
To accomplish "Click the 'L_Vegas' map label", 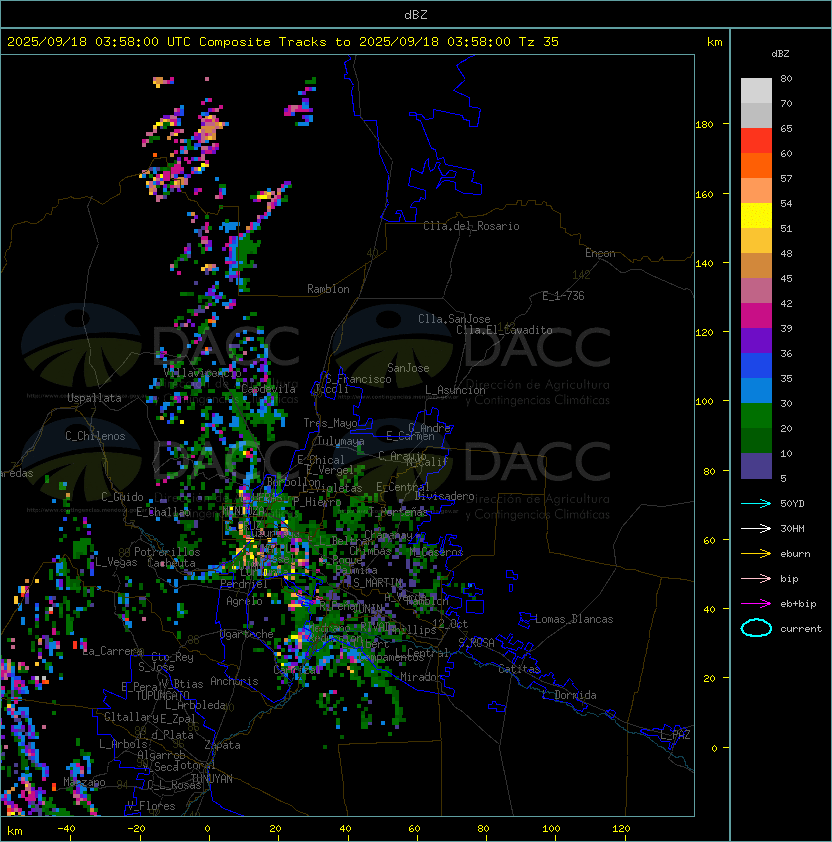I will pyautogui.click(x=116, y=562).
